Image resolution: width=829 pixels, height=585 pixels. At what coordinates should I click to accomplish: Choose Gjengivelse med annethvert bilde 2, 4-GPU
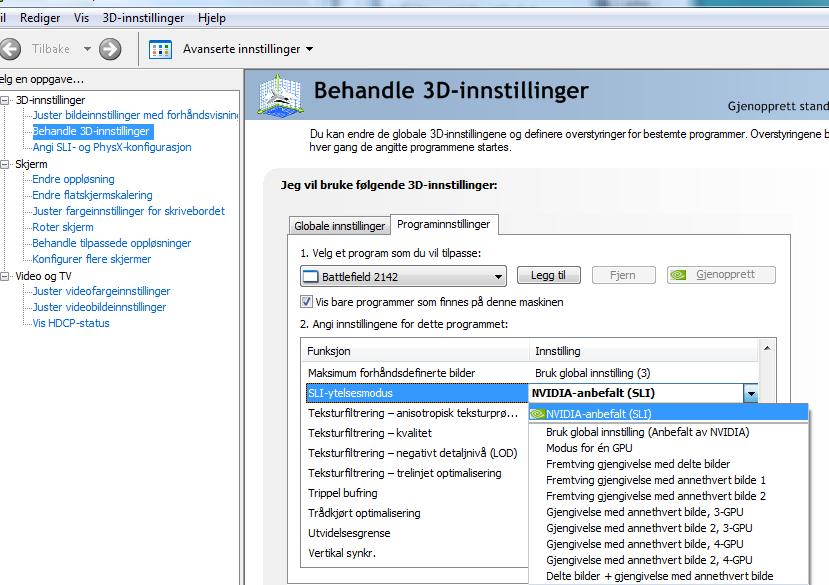pyautogui.click(x=669, y=560)
